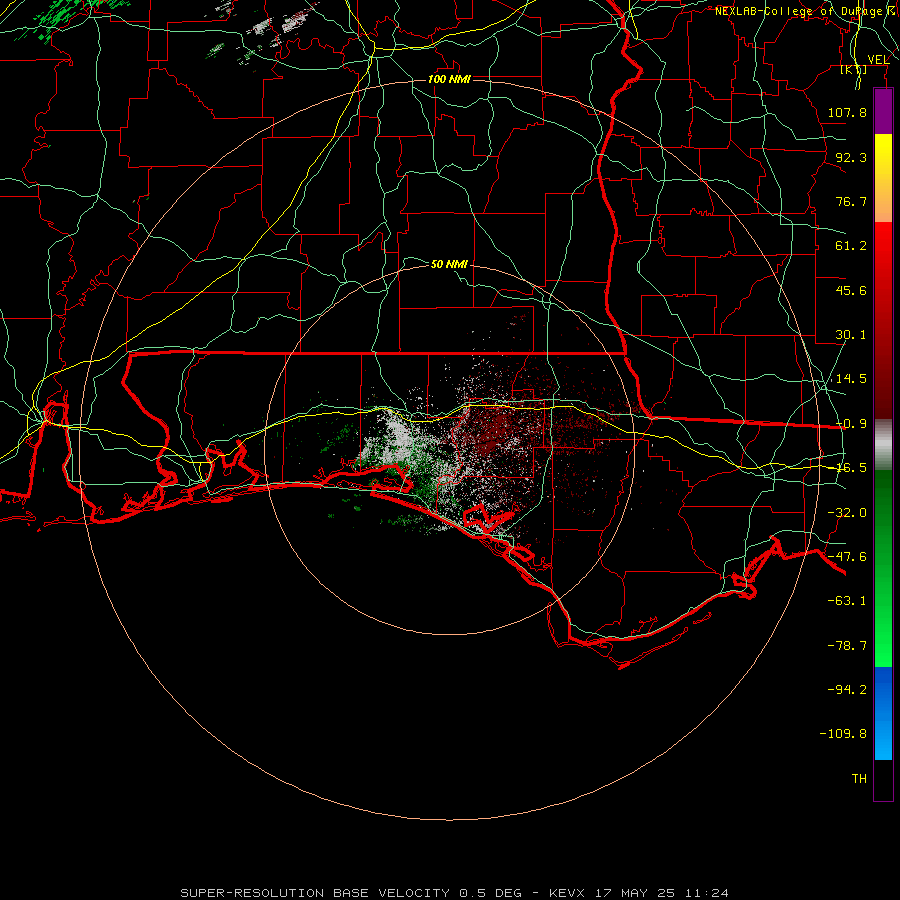900x900 pixels.
Task: Click the 14.5 value on velocity scale
Action: click(x=851, y=379)
